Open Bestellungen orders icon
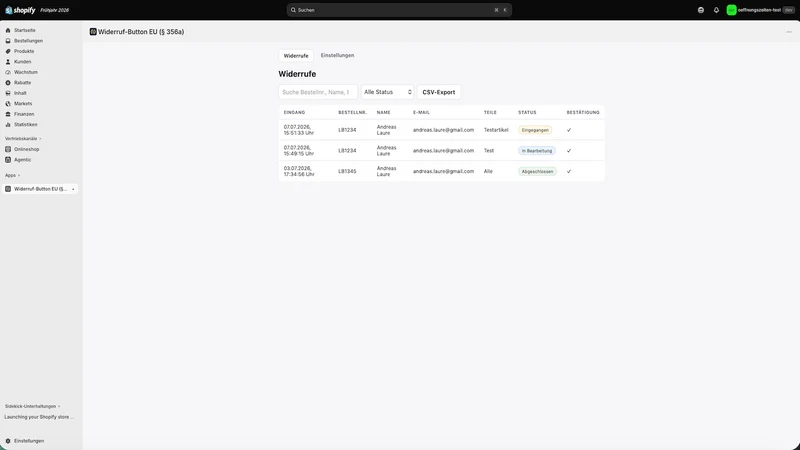Viewport: 800px width, 450px height. (8, 41)
